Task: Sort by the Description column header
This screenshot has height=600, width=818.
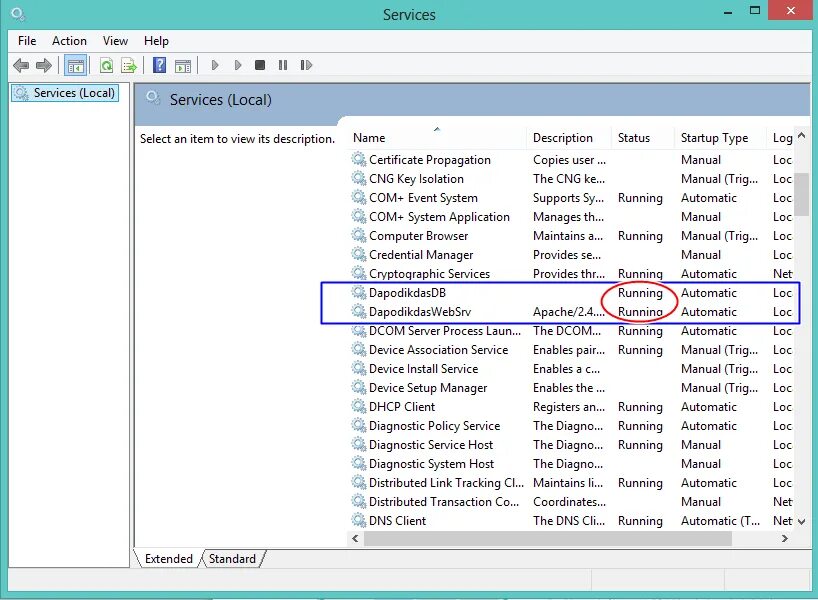Action: (569, 138)
